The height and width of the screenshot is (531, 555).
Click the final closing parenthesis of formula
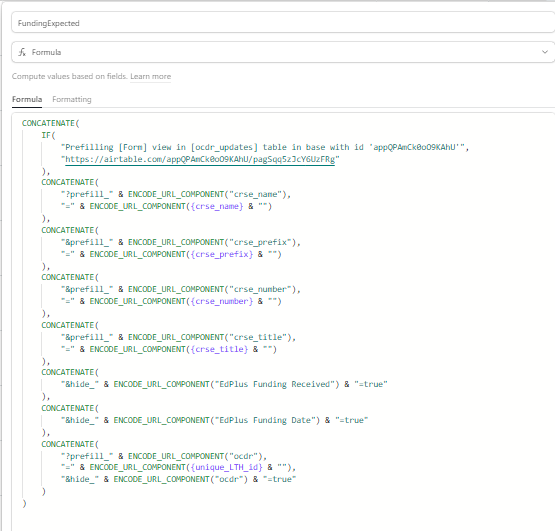(24, 503)
